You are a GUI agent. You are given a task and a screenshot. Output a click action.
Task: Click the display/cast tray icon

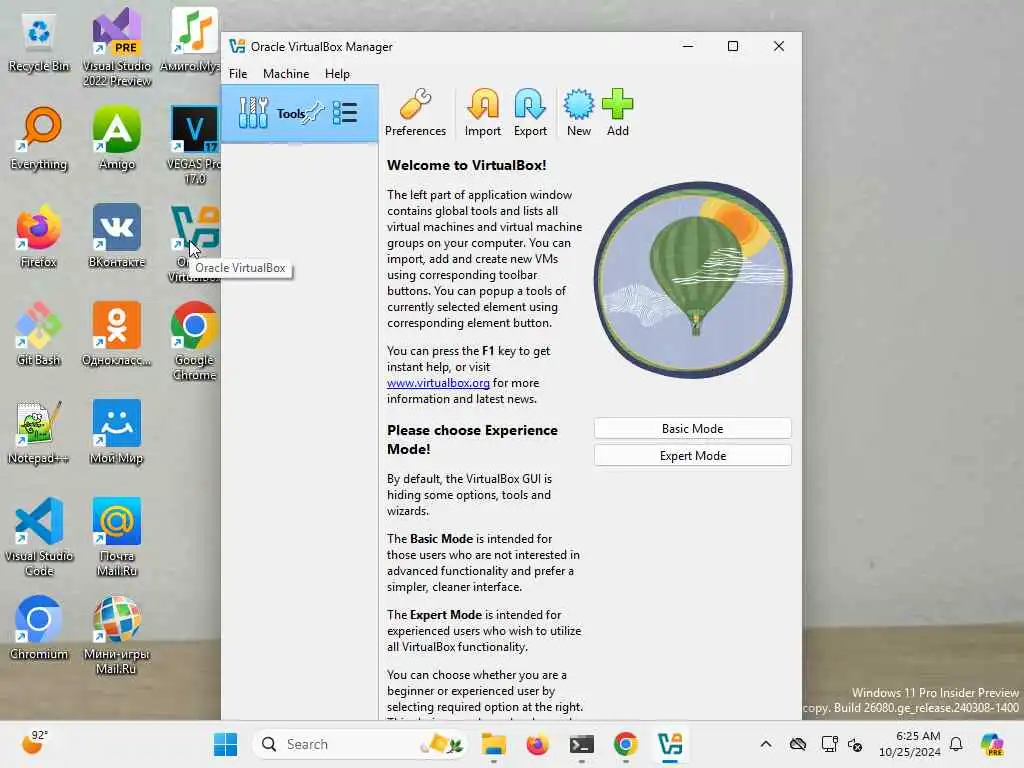click(x=829, y=744)
